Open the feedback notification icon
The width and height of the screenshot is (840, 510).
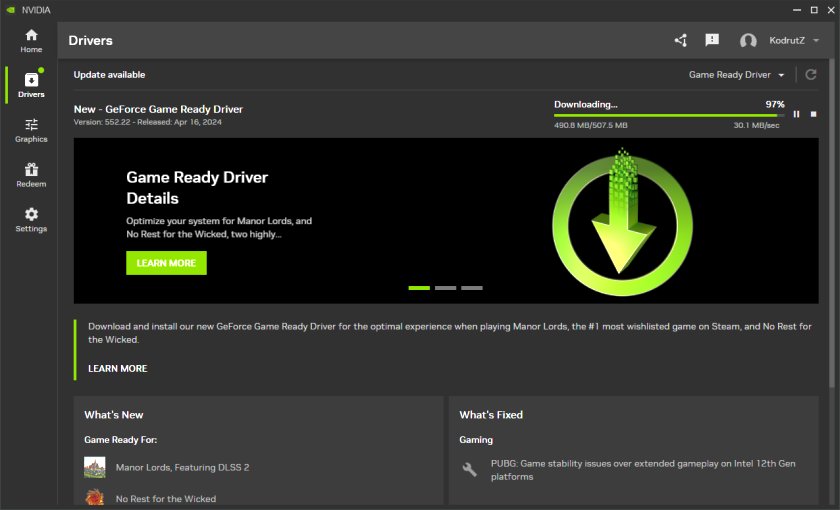pyautogui.click(x=712, y=40)
